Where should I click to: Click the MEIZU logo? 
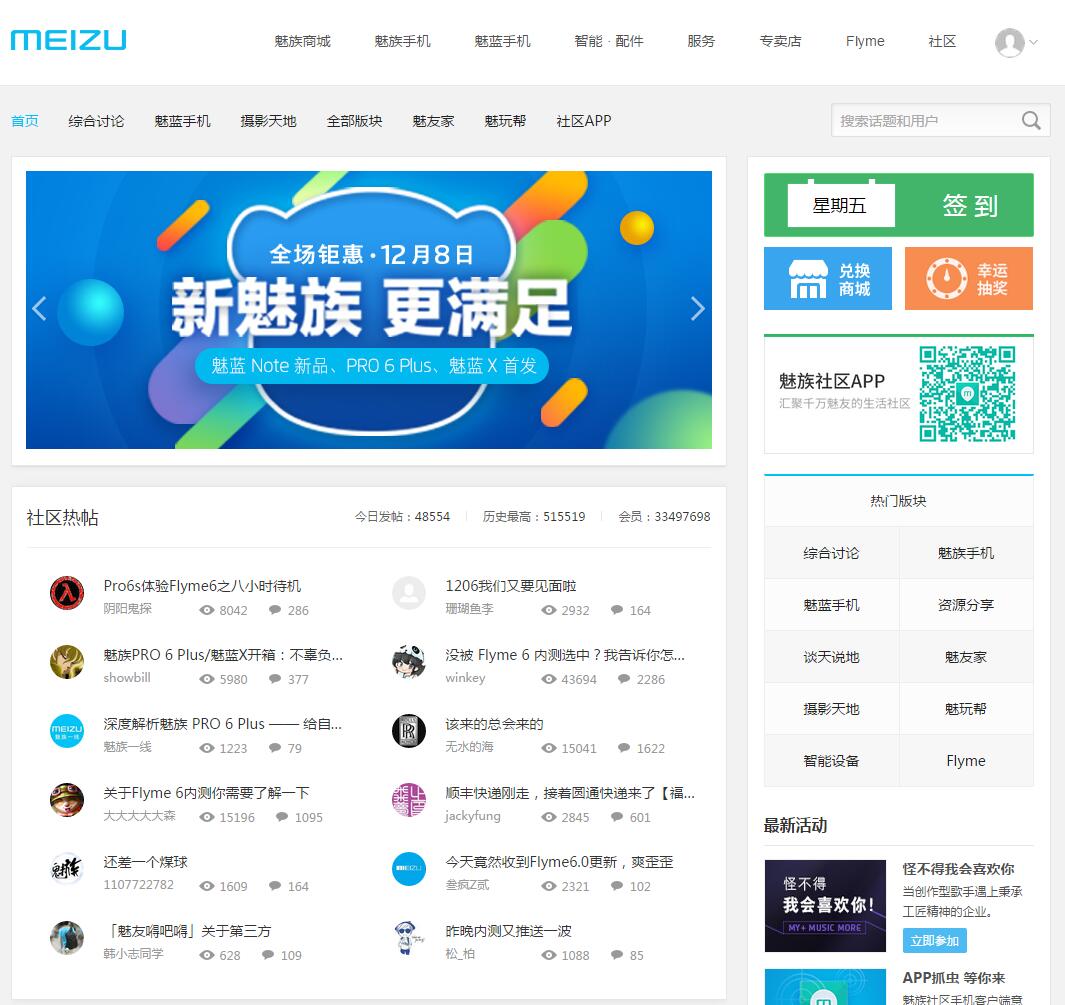click(x=69, y=40)
